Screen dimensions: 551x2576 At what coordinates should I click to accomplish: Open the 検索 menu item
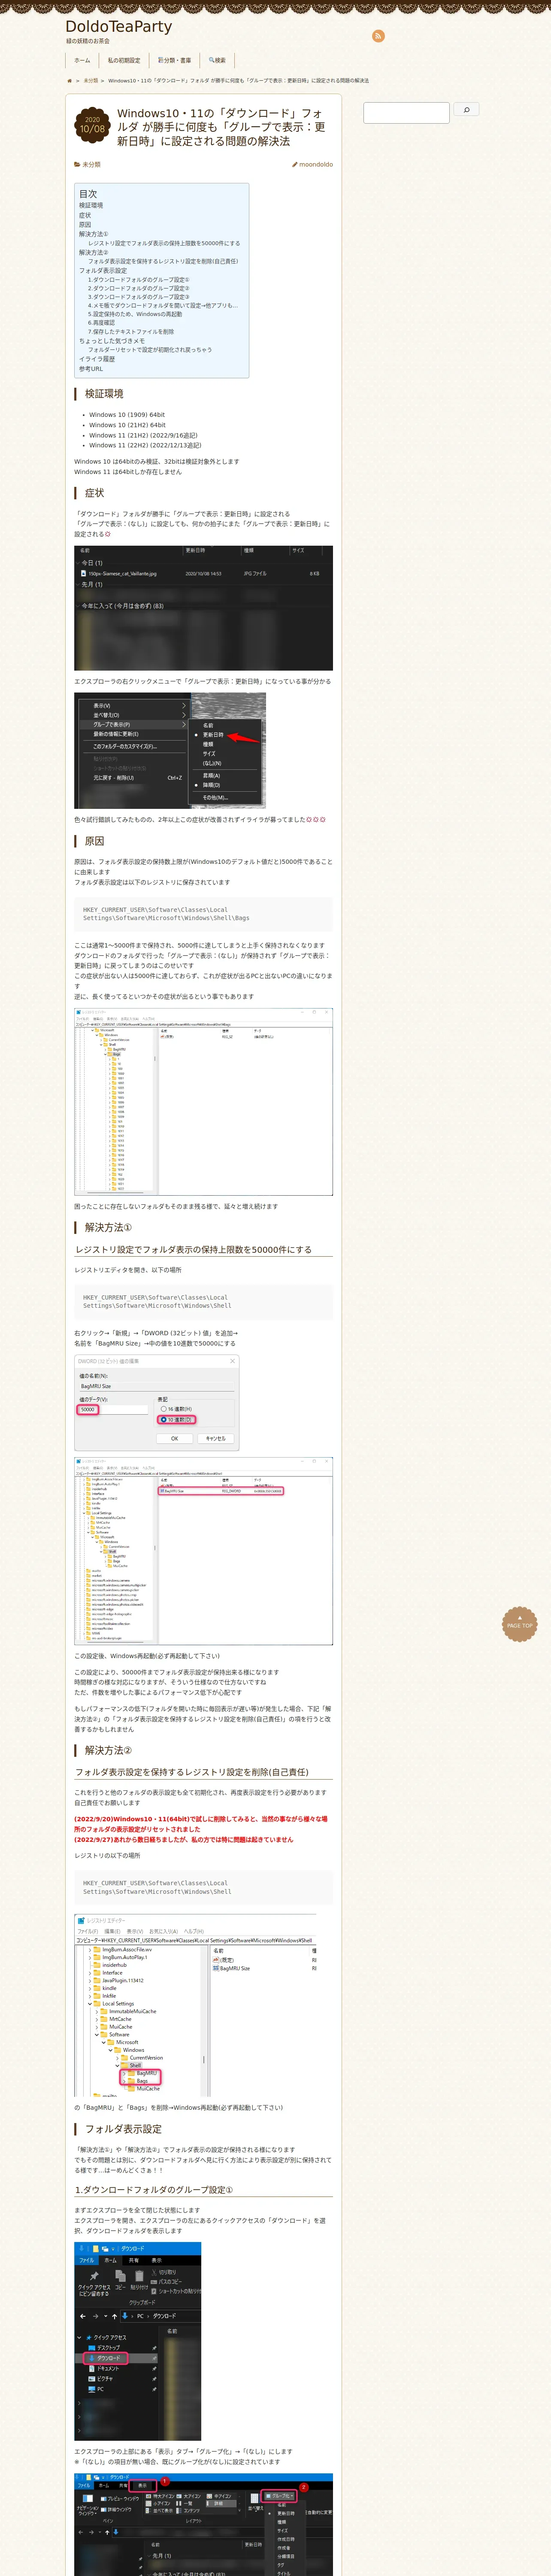click(217, 60)
